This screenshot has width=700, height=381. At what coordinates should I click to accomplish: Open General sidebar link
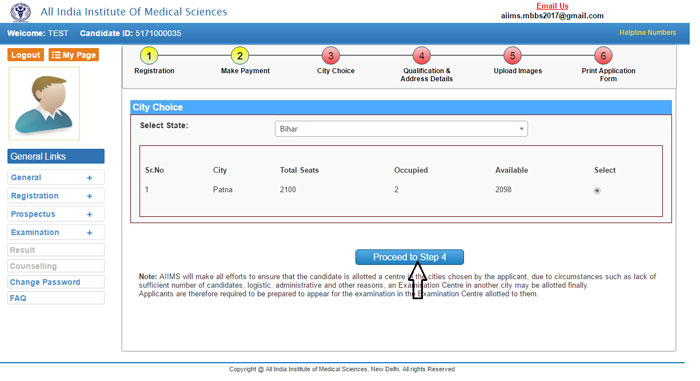(x=26, y=177)
